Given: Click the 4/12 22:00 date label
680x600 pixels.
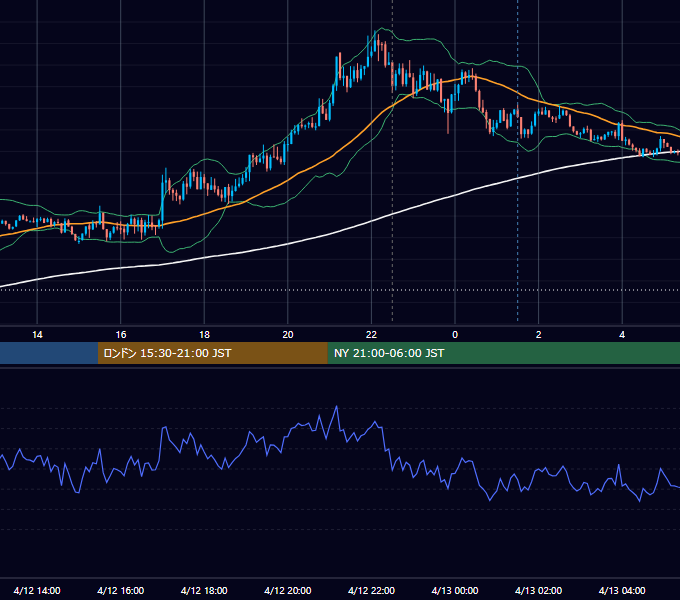Looking at the screenshot, I should tap(371, 590).
